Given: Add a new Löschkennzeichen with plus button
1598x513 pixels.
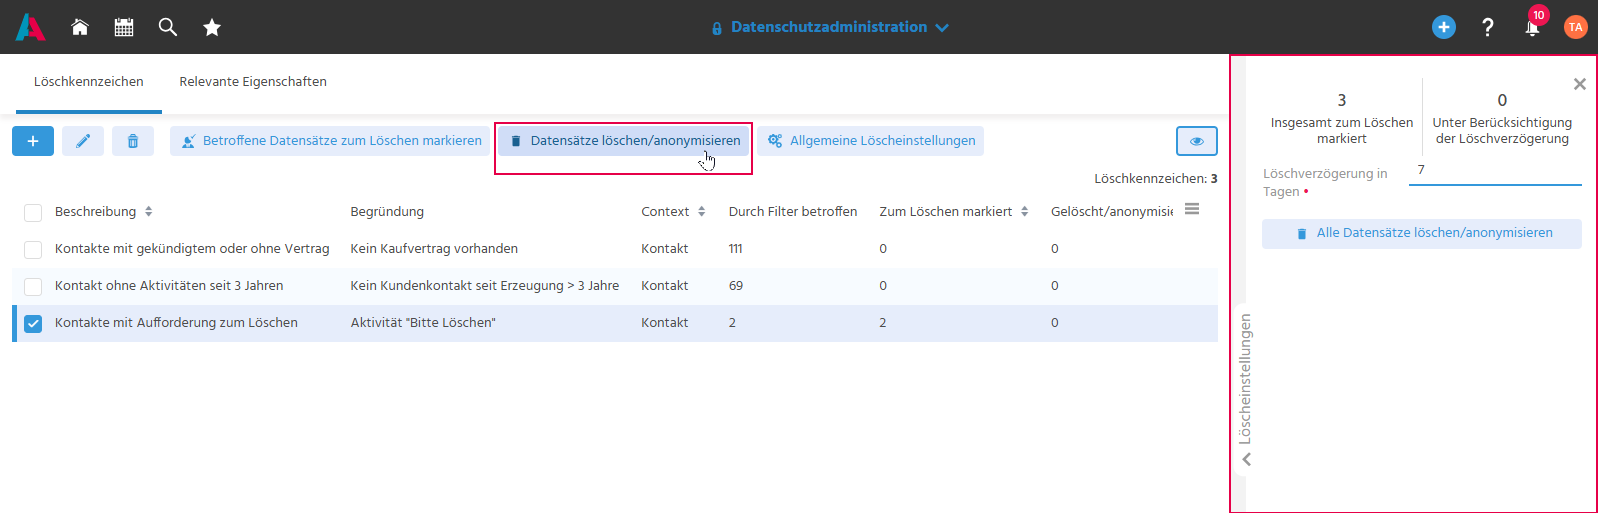Looking at the screenshot, I should pyautogui.click(x=33, y=141).
